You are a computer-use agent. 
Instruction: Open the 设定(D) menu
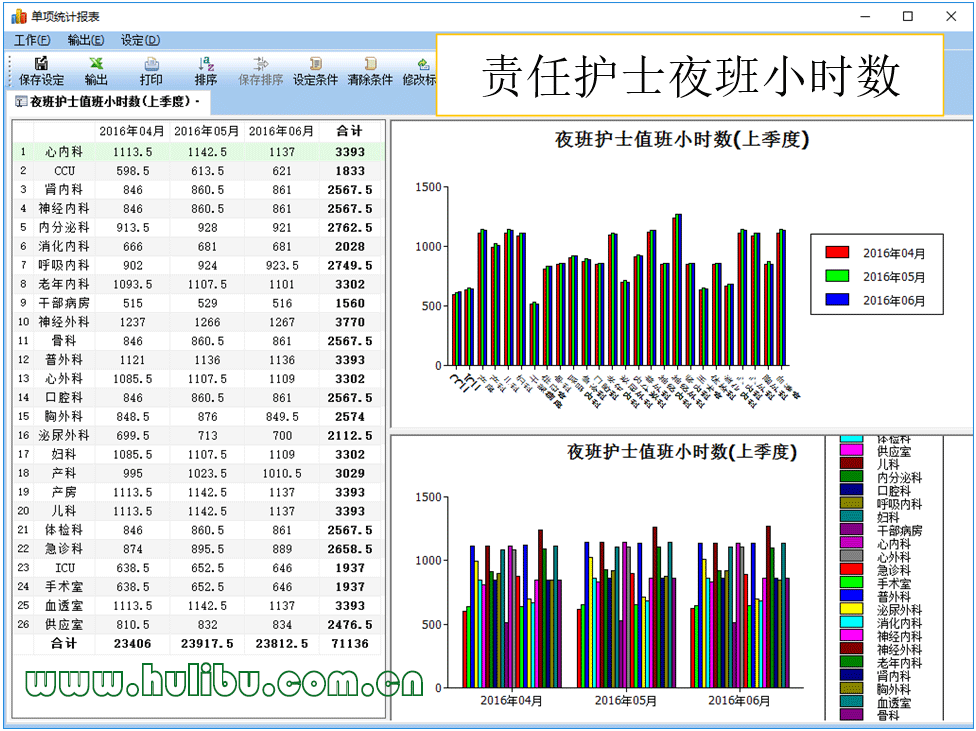140,40
